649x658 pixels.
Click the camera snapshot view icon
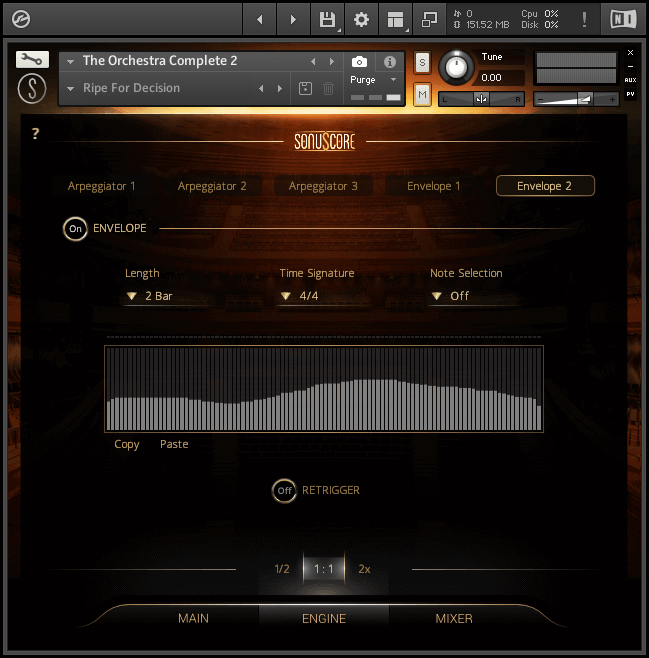pyautogui.click(x=359, y=62)
